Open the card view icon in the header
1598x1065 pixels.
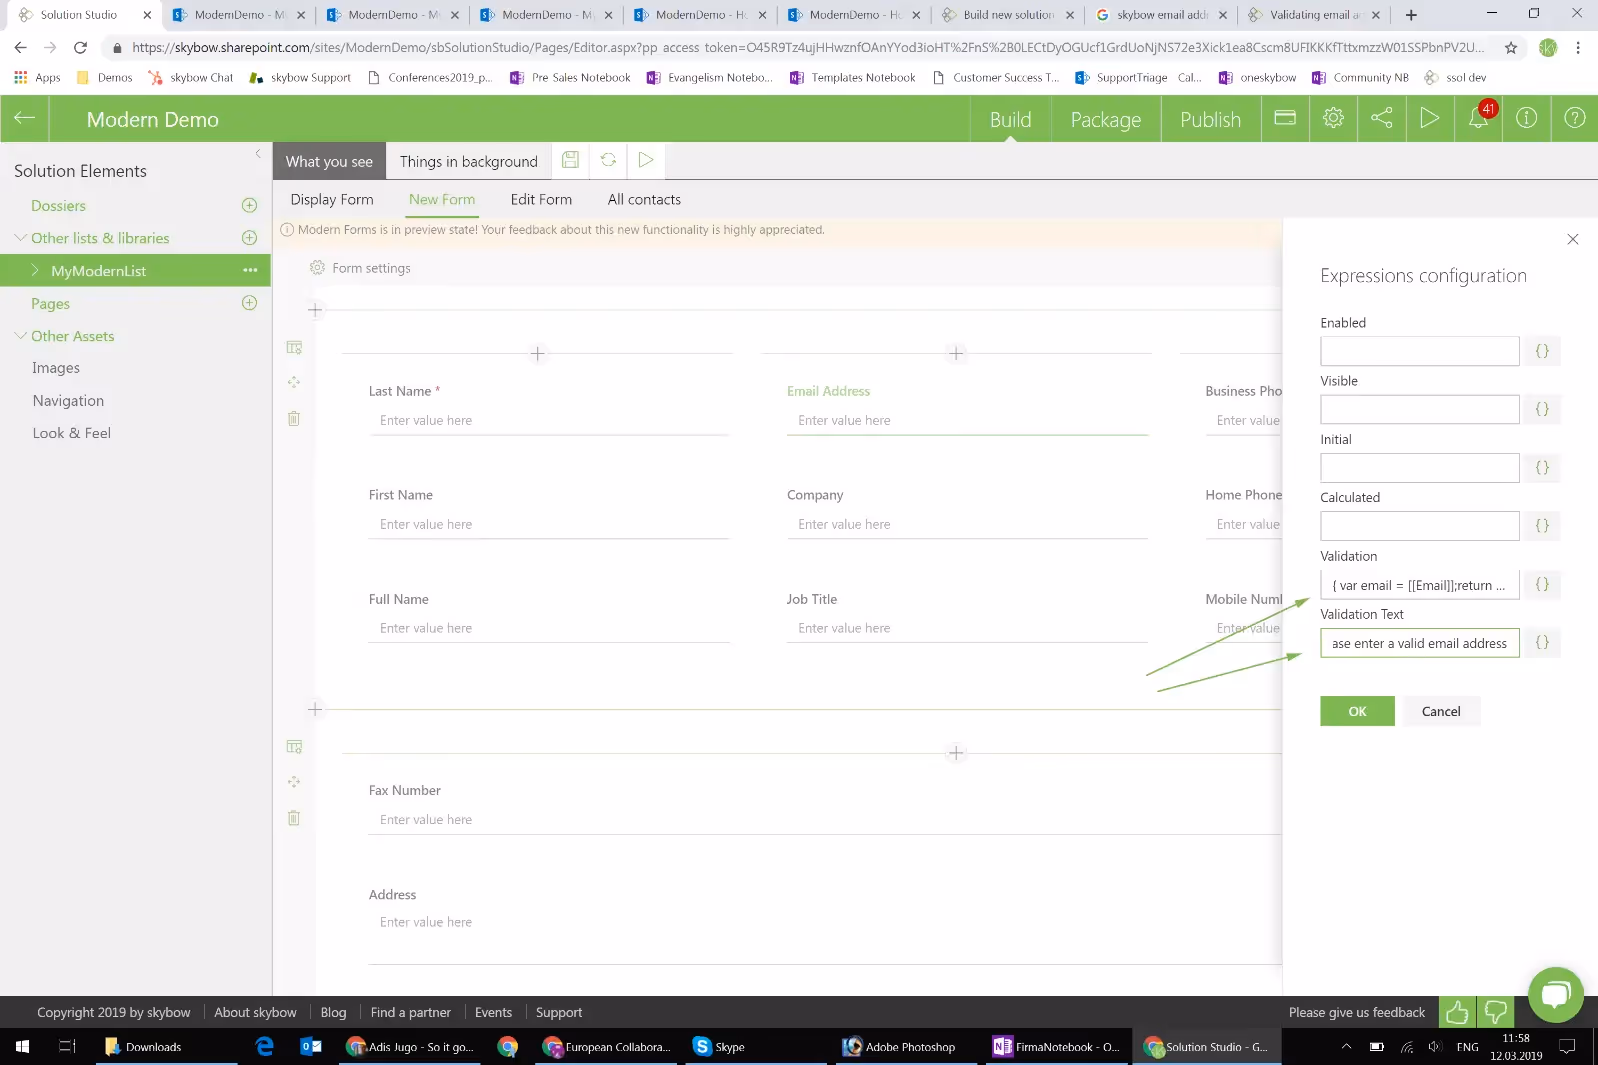[1285, 118]
